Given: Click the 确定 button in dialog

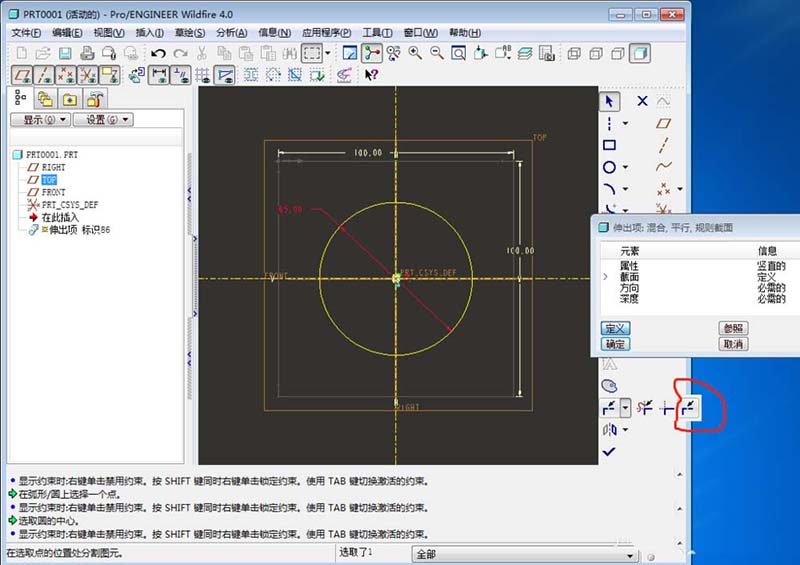Looking at the screenshot, I should tap(615, 344).
